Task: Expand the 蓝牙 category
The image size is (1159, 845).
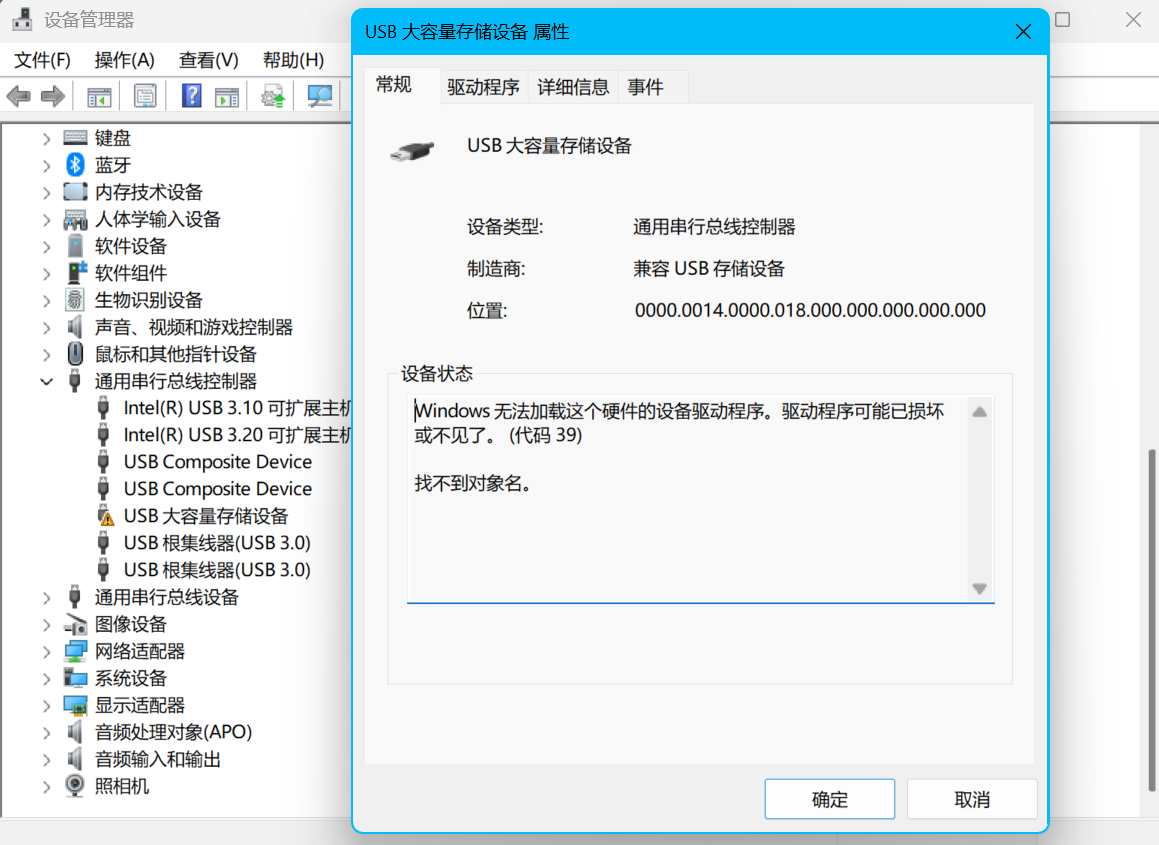Action: 47,166
